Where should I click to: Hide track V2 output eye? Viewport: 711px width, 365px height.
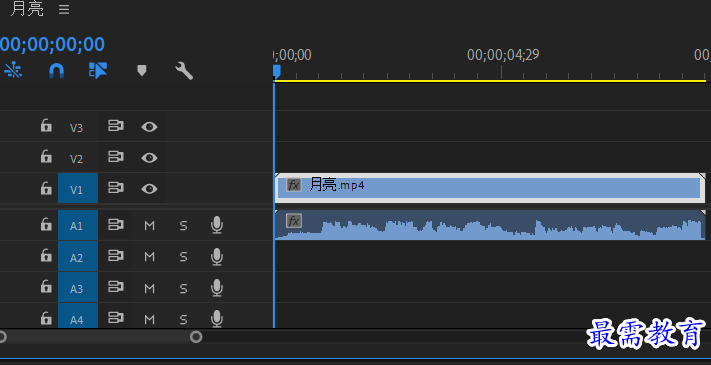pos(149,158)
